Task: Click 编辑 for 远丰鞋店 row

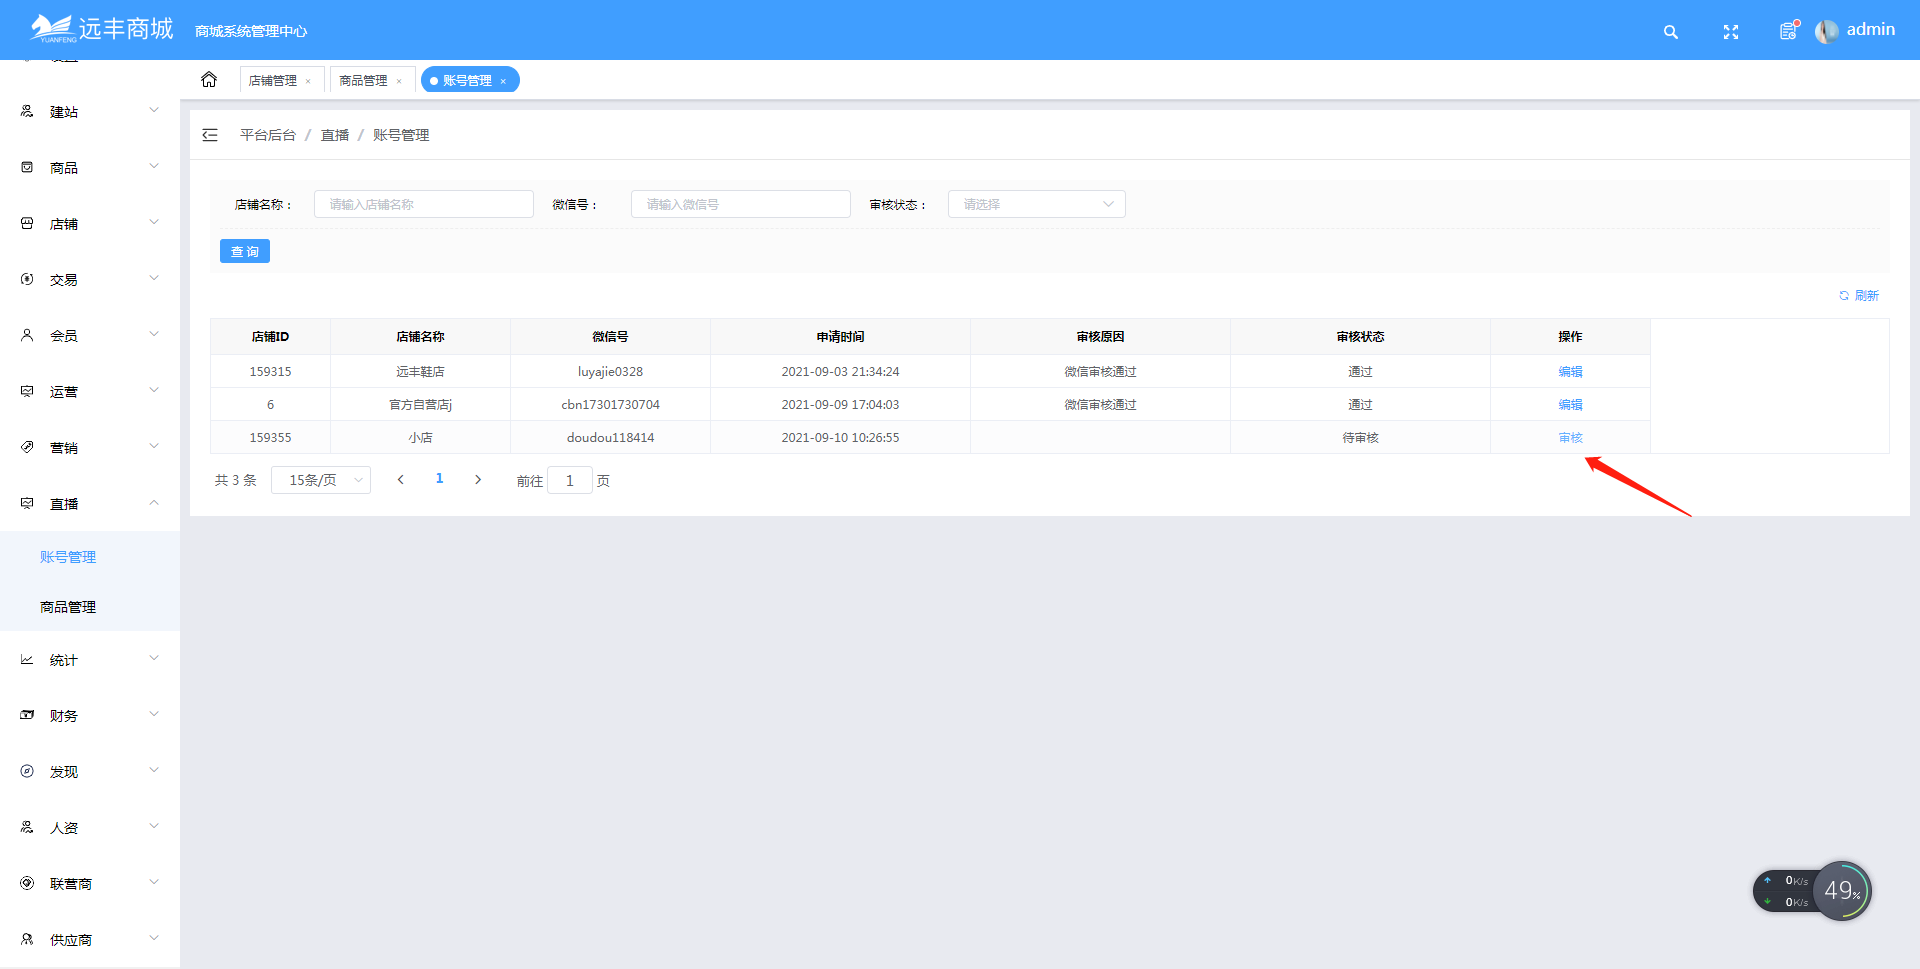Action: 1570,372
